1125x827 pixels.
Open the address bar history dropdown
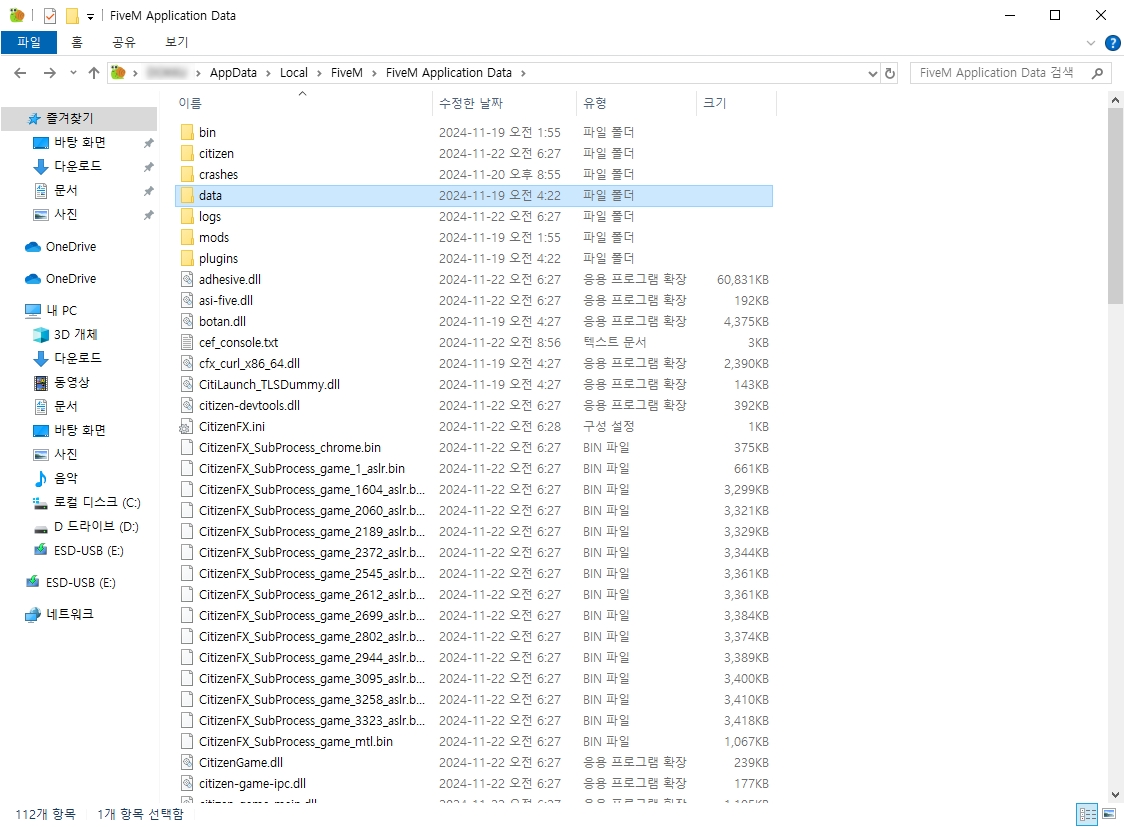872,73
